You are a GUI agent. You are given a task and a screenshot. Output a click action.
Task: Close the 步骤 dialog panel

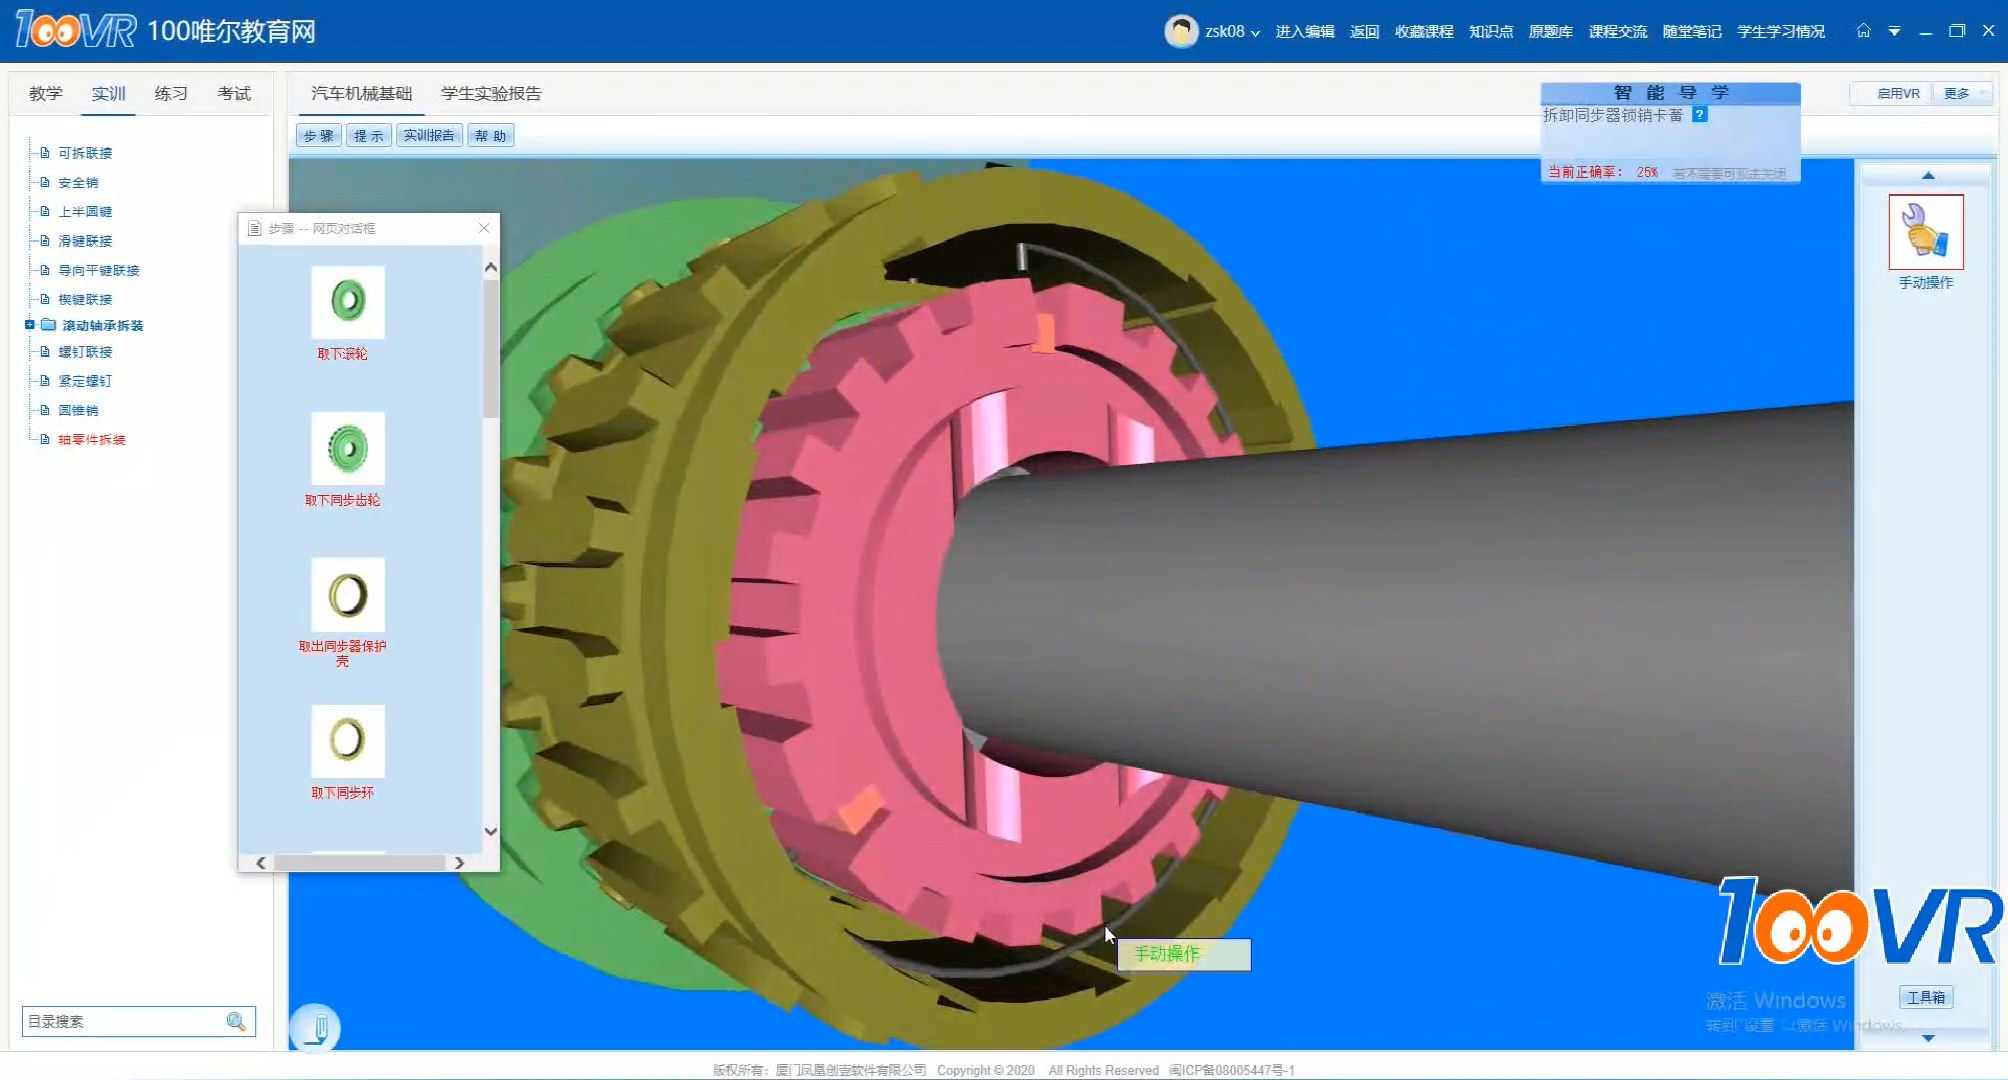coord(484,228)
